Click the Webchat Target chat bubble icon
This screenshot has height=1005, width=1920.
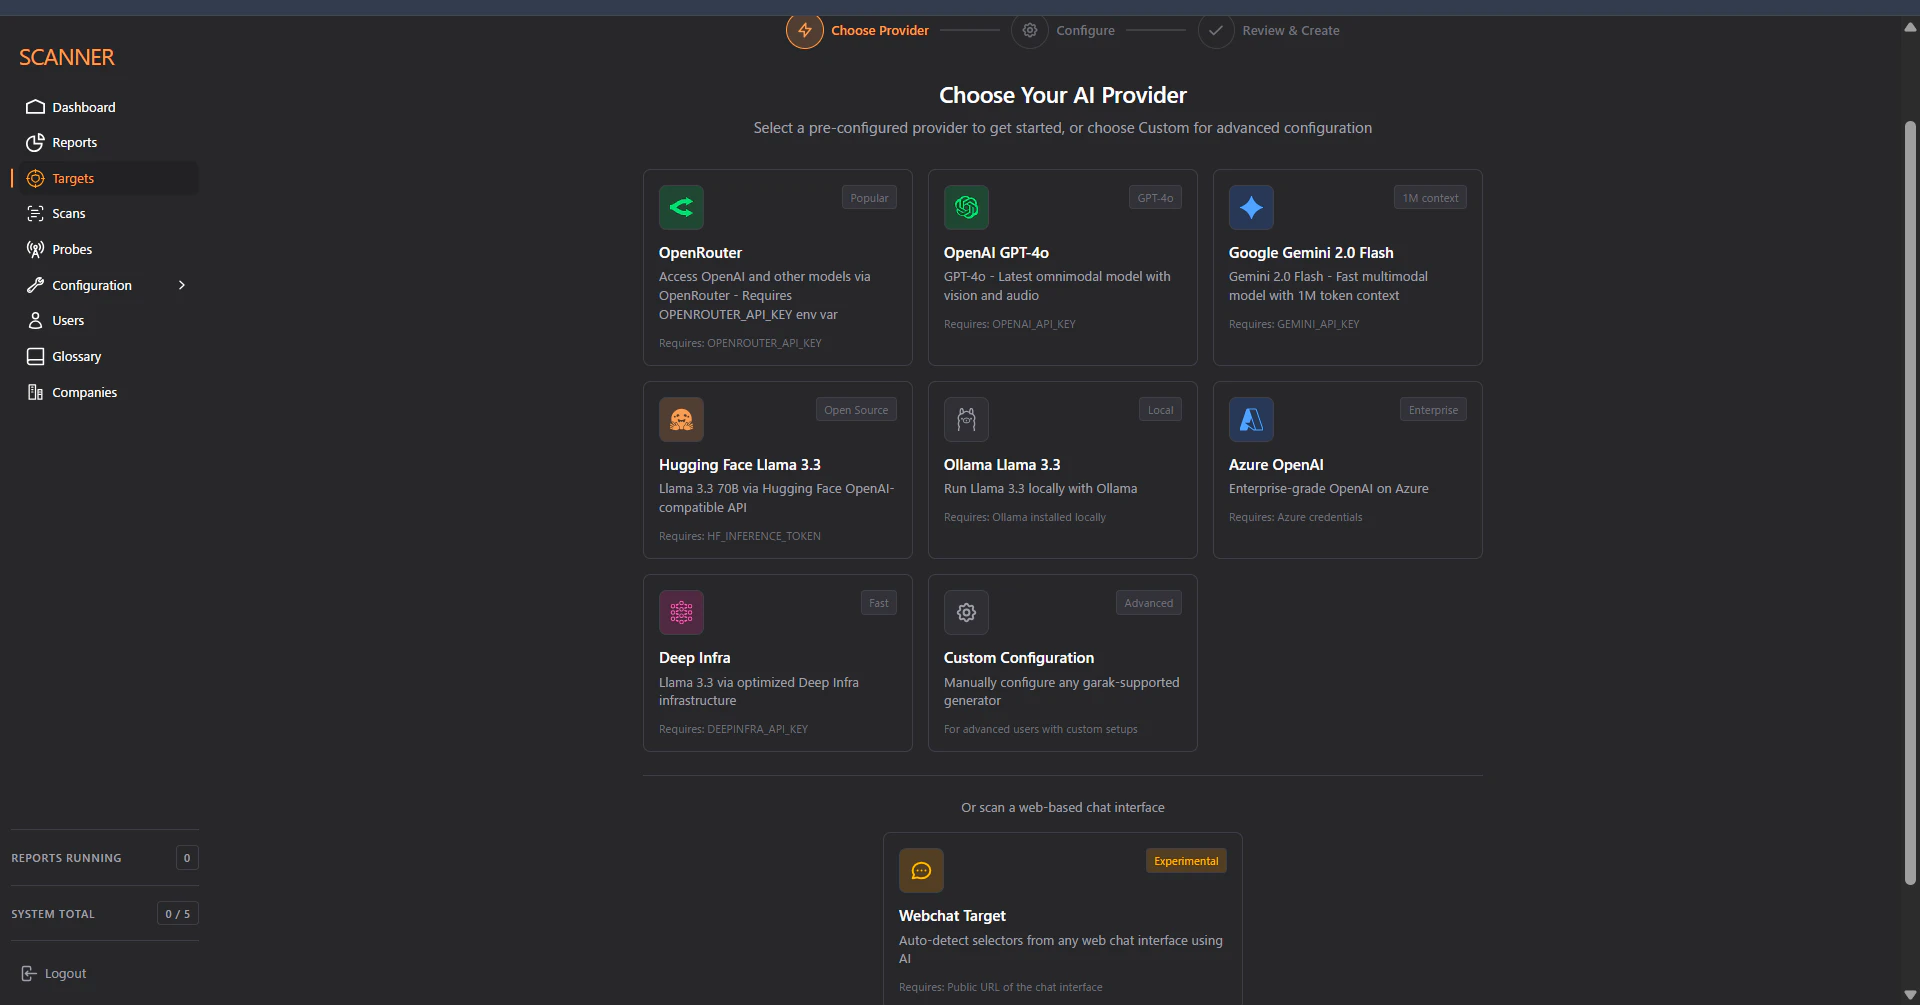921,871
